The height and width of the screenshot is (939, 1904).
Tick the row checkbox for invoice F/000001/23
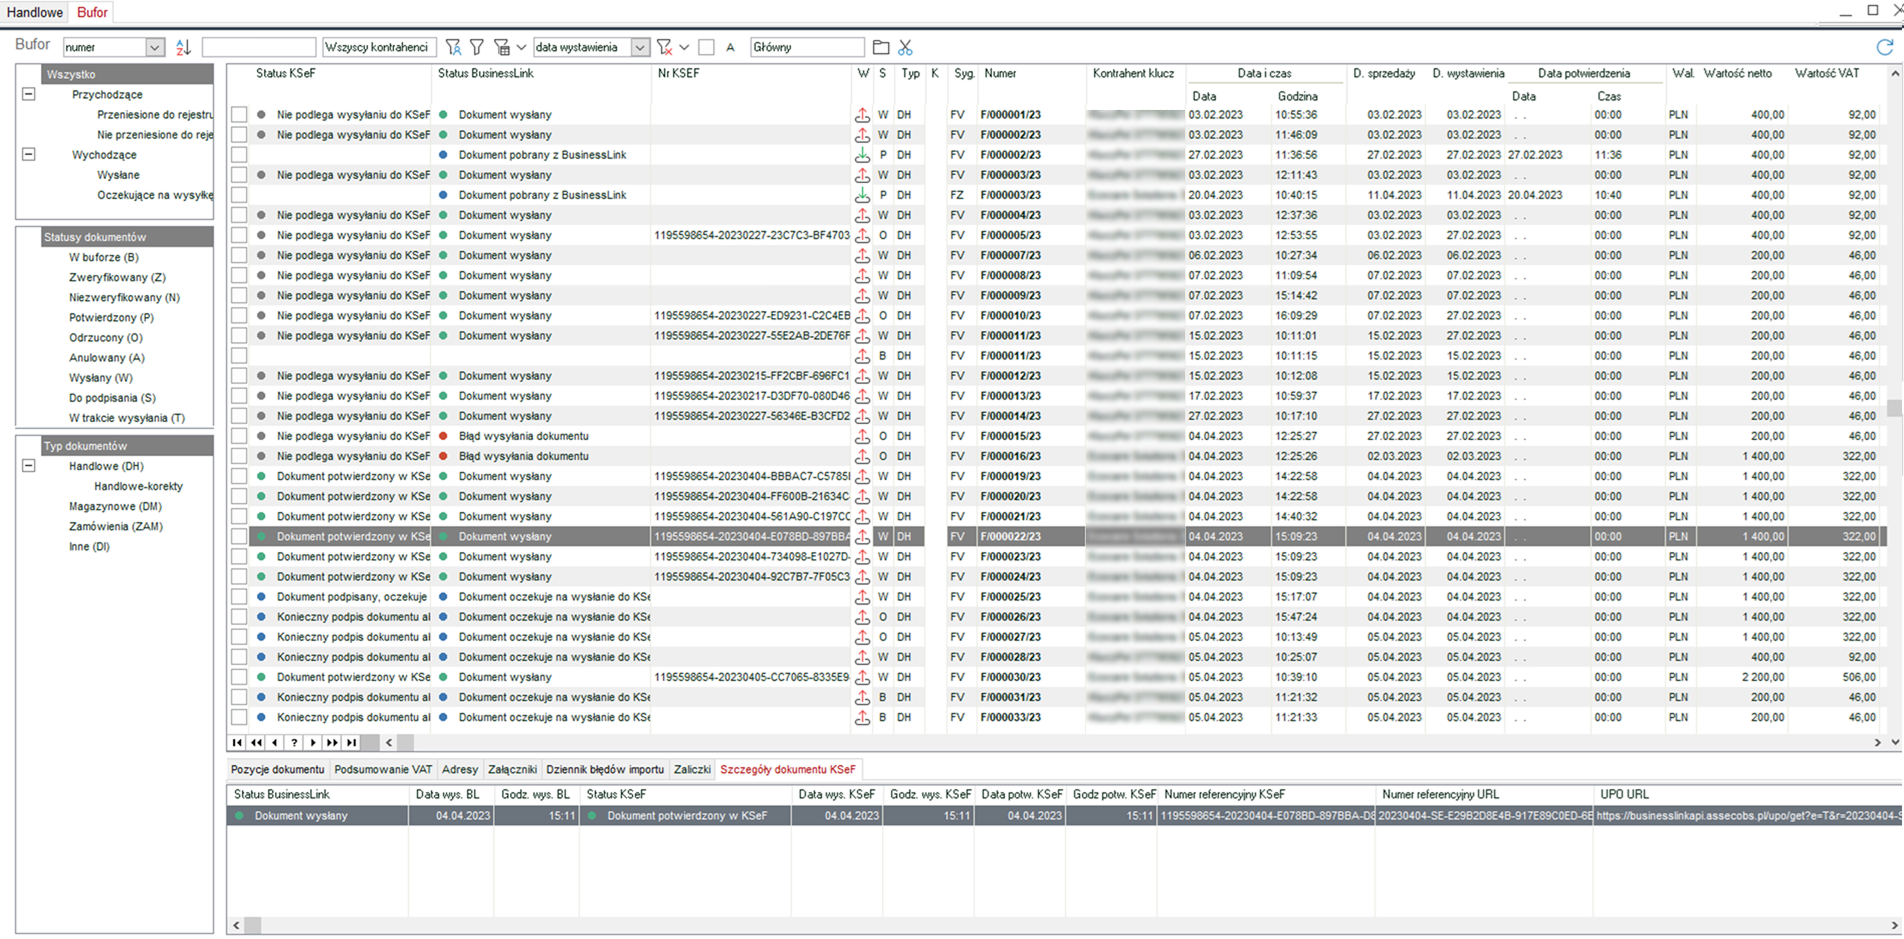(x=239, y=114)
